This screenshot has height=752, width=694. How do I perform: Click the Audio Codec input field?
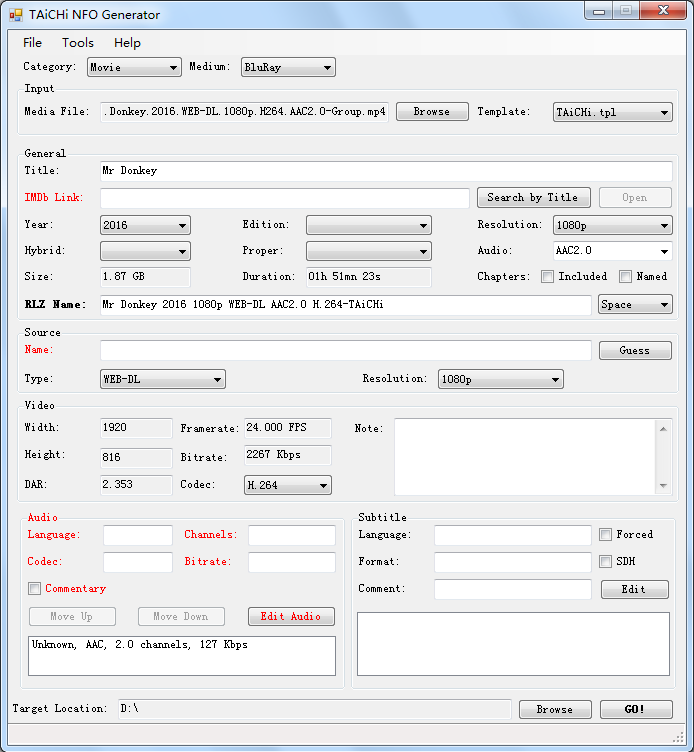pos(138,562)
